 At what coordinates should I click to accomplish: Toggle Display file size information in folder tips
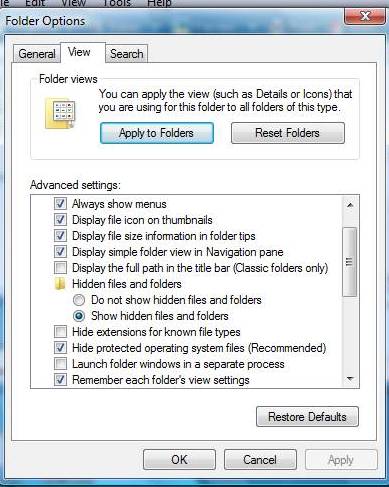pyautogui.click(x=60, y=236)
